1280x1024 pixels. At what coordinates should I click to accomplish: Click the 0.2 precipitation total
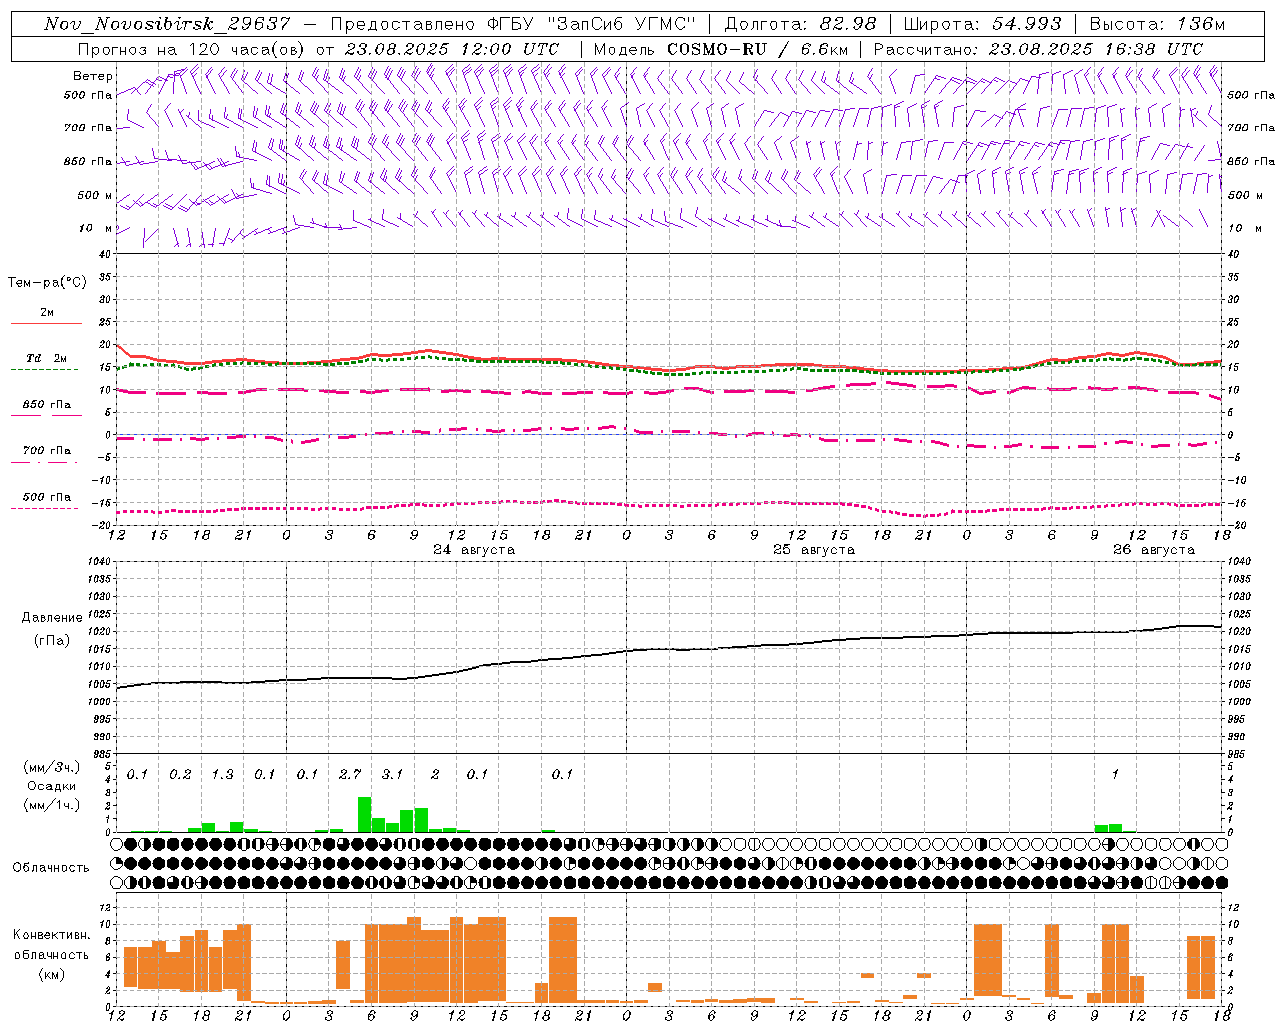pyautogui.click(x=180, y=774)
